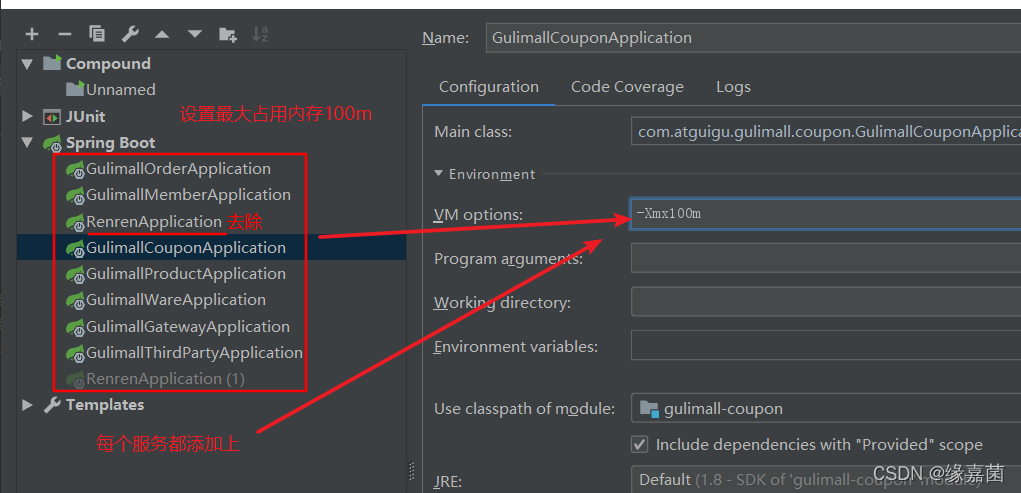The height and width of the screenshot is (493, 1021).
Task: Click the Main class field
Action: pos(826,131)
